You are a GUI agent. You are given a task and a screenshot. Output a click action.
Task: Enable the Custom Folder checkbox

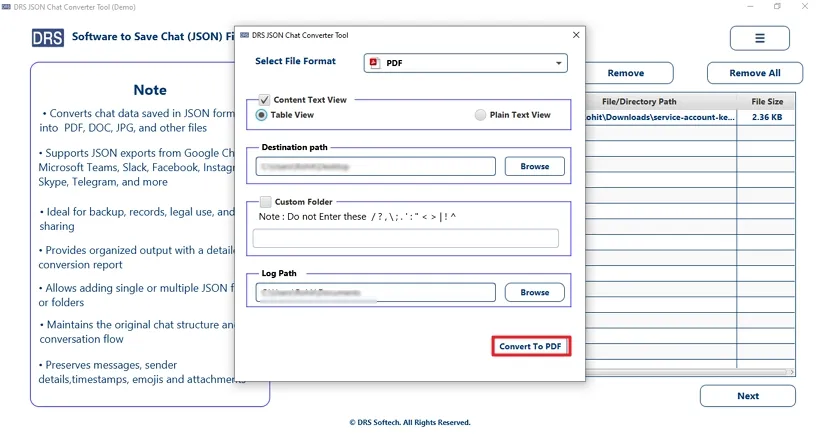266,202
